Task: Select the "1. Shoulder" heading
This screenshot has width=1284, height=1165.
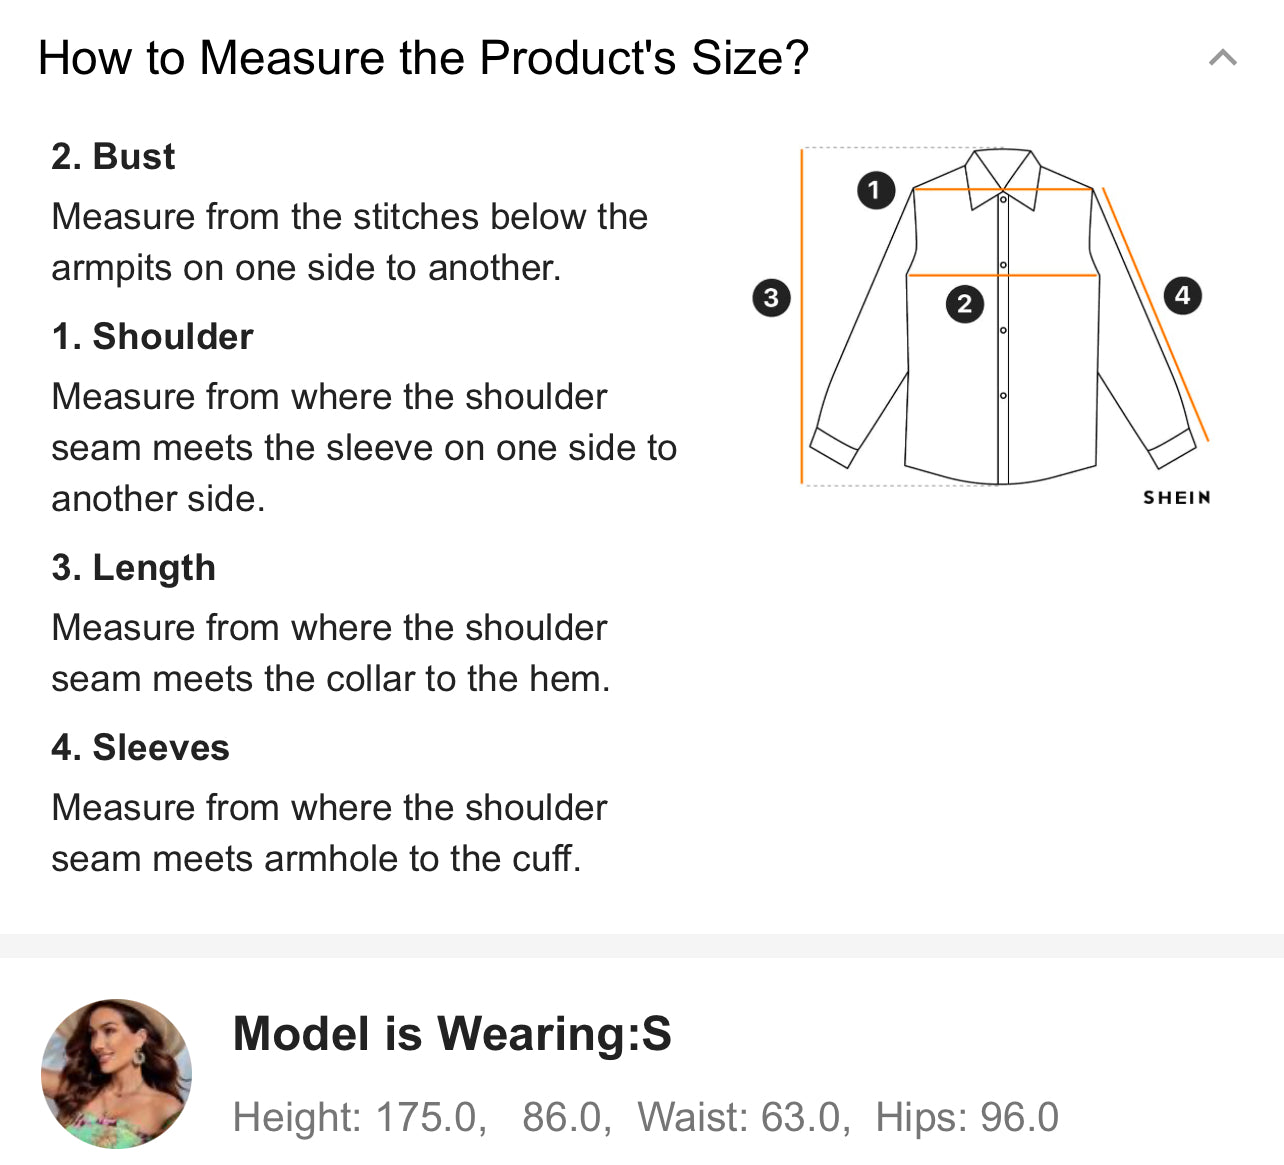Action: [152, 337]
